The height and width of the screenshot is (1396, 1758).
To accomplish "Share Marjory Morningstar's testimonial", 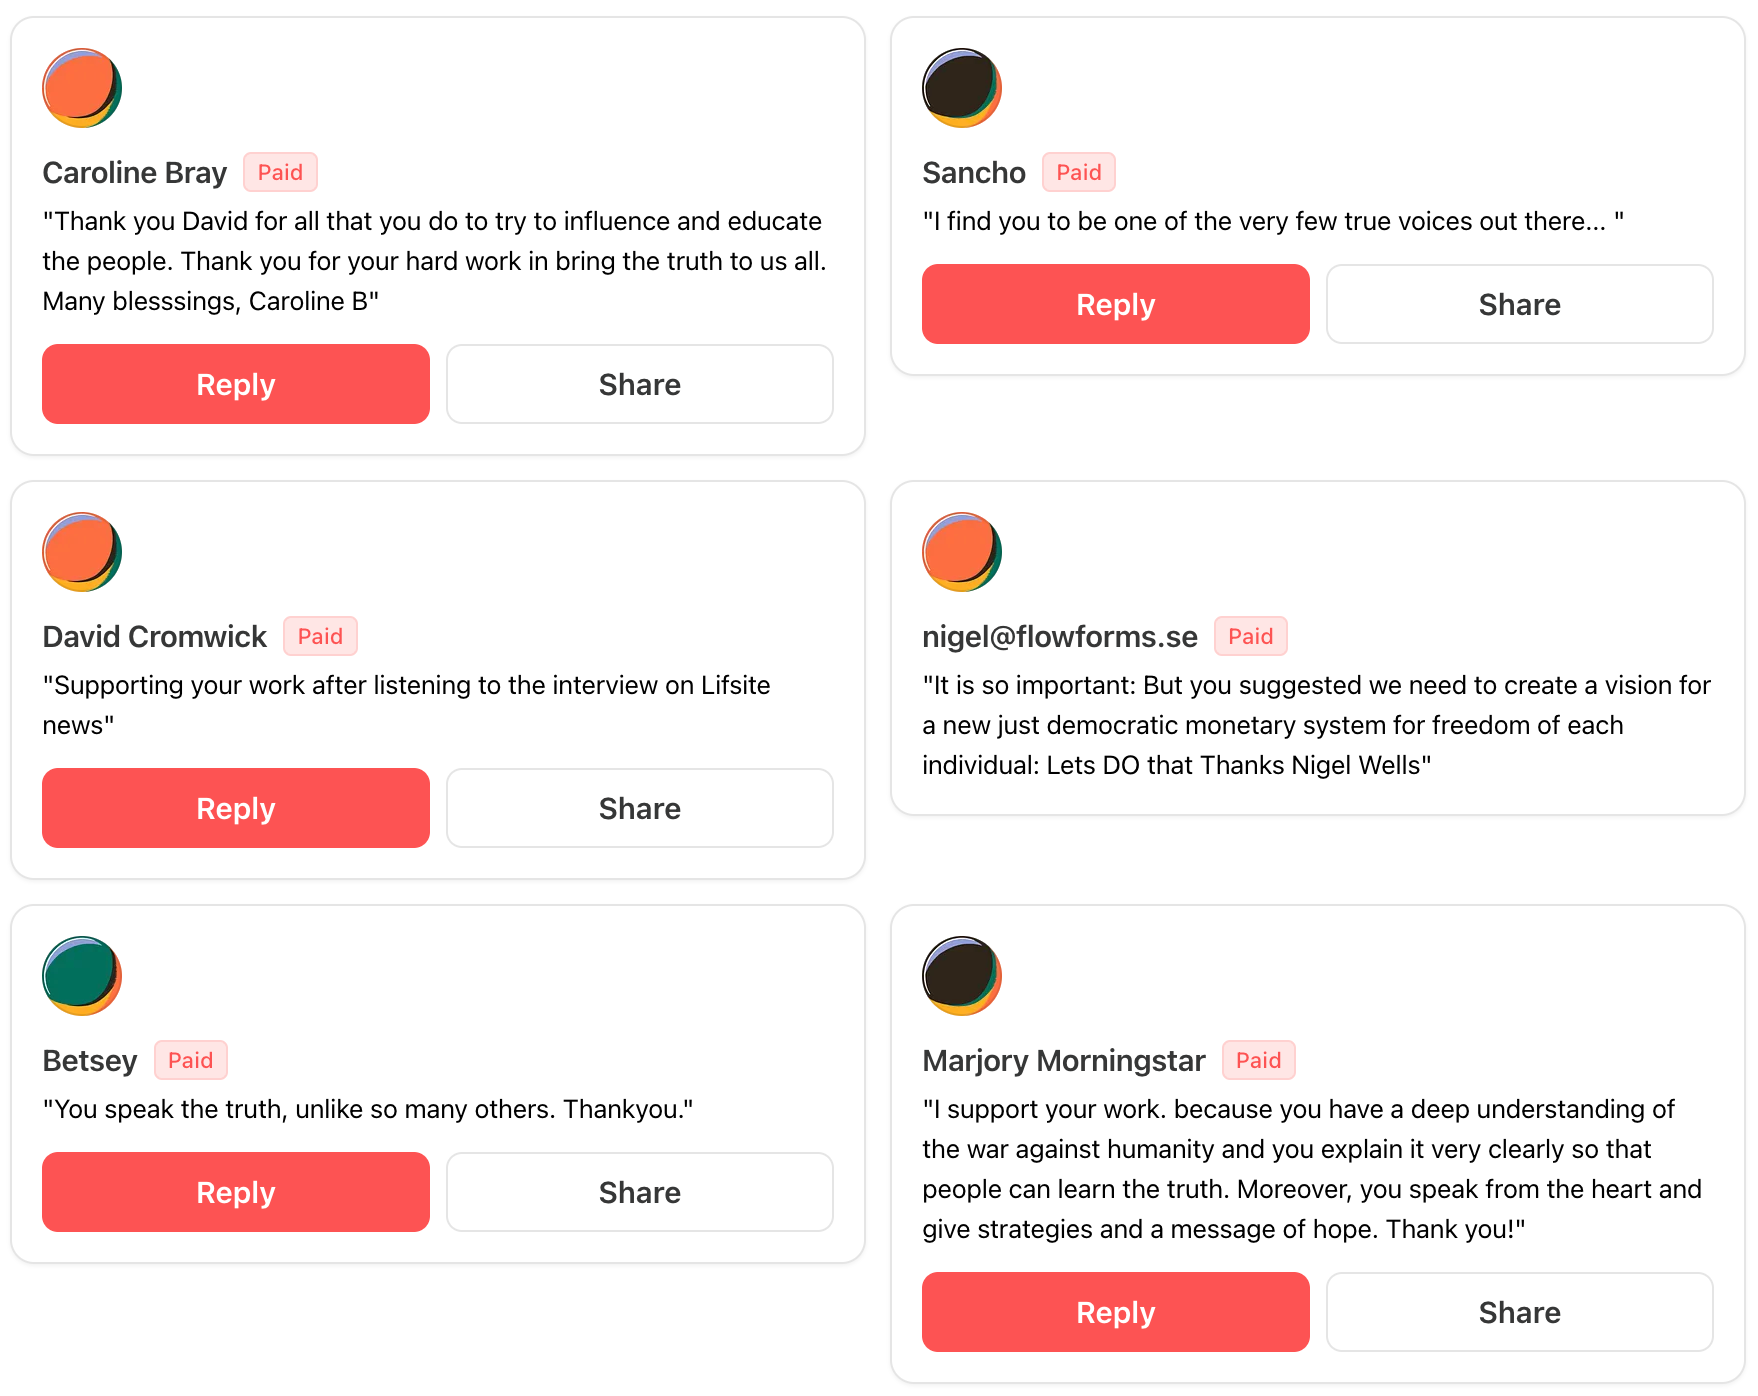I will tap(1519, 1312).
